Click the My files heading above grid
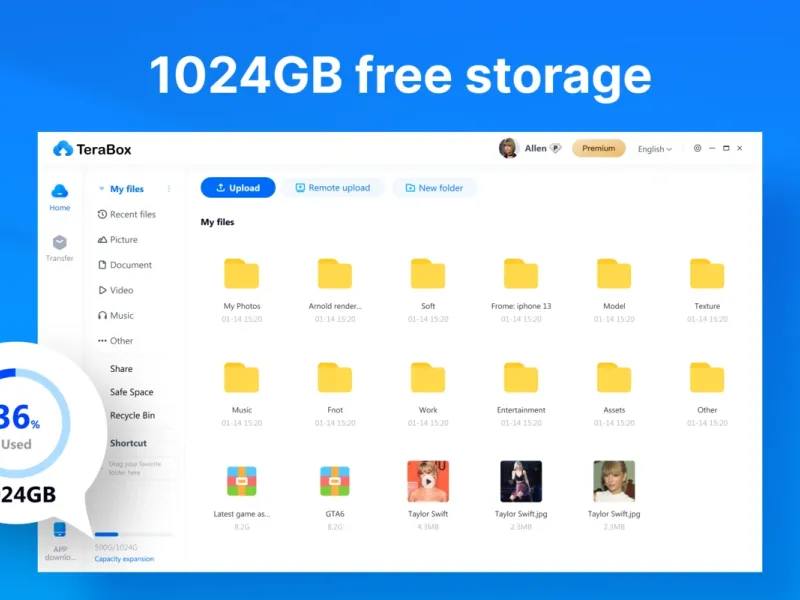 pos(217,222)
